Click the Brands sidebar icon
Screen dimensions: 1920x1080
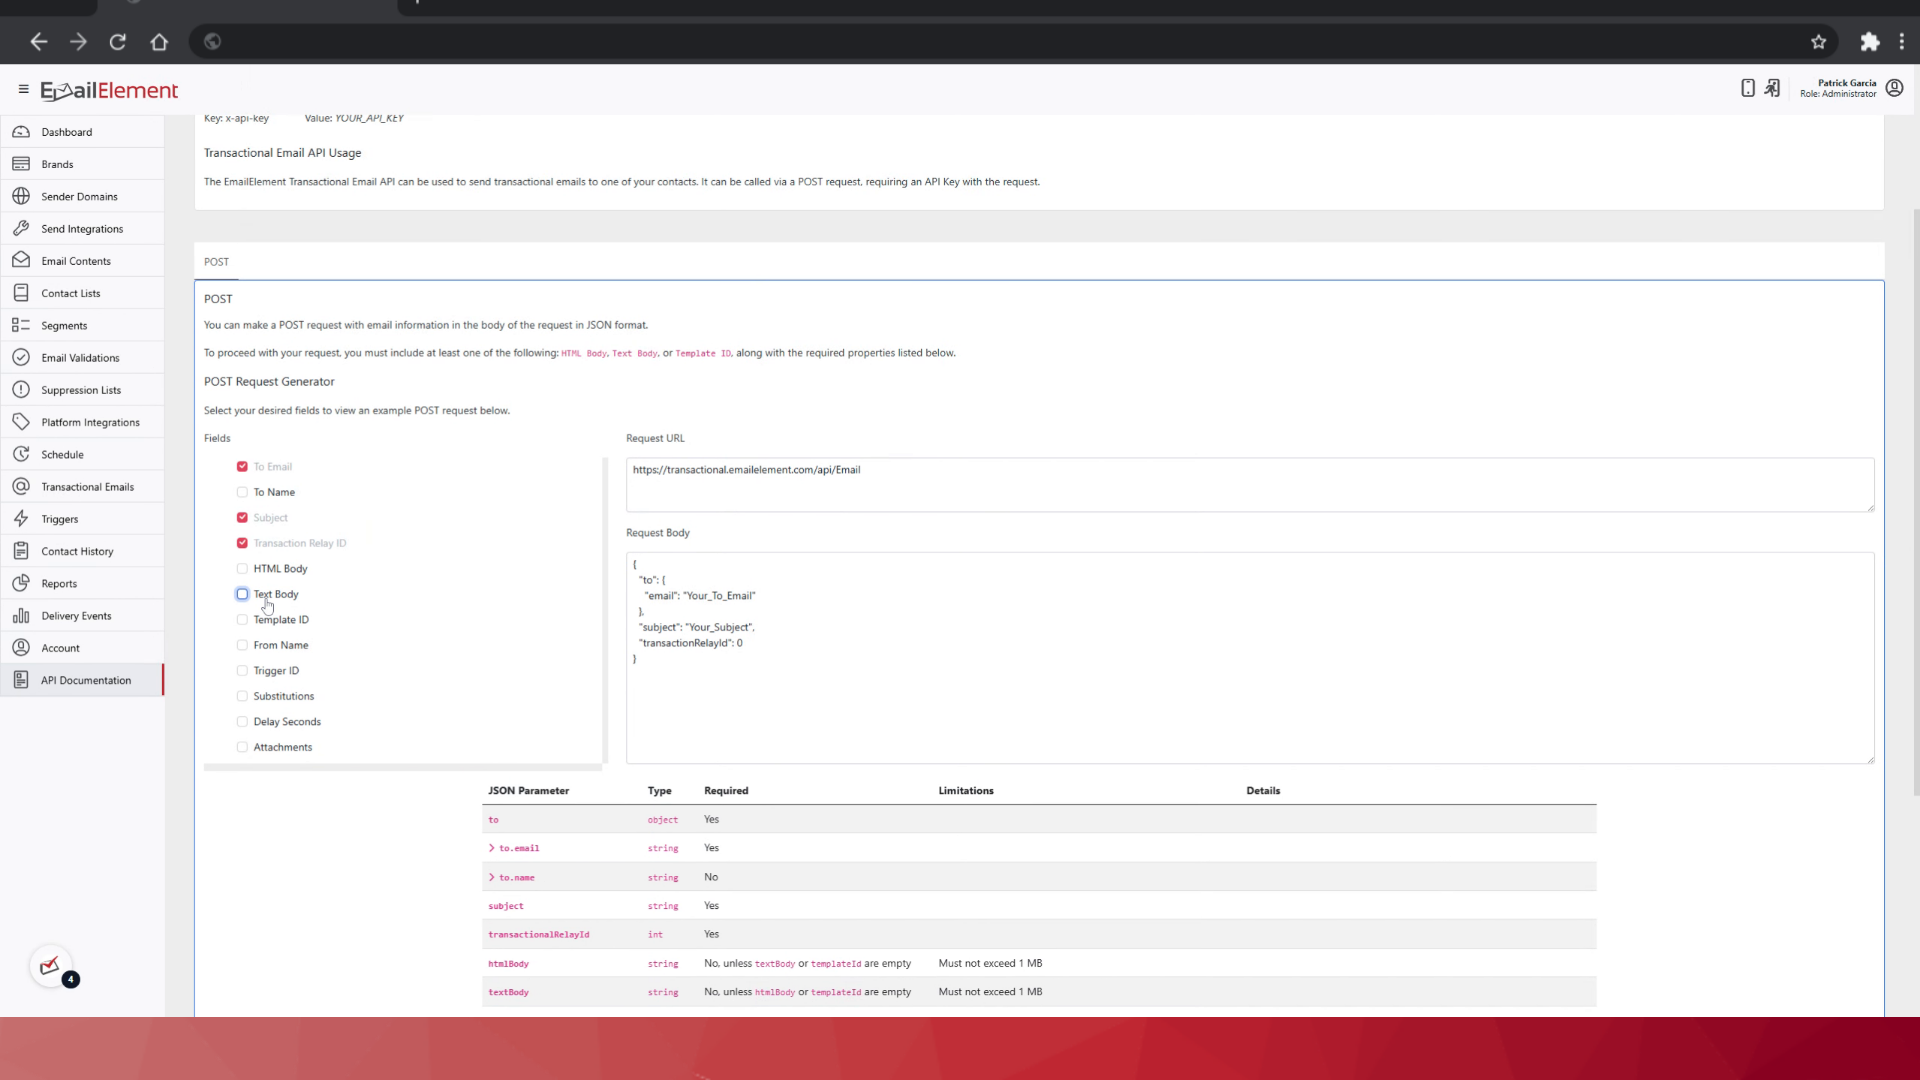[21, 164]
